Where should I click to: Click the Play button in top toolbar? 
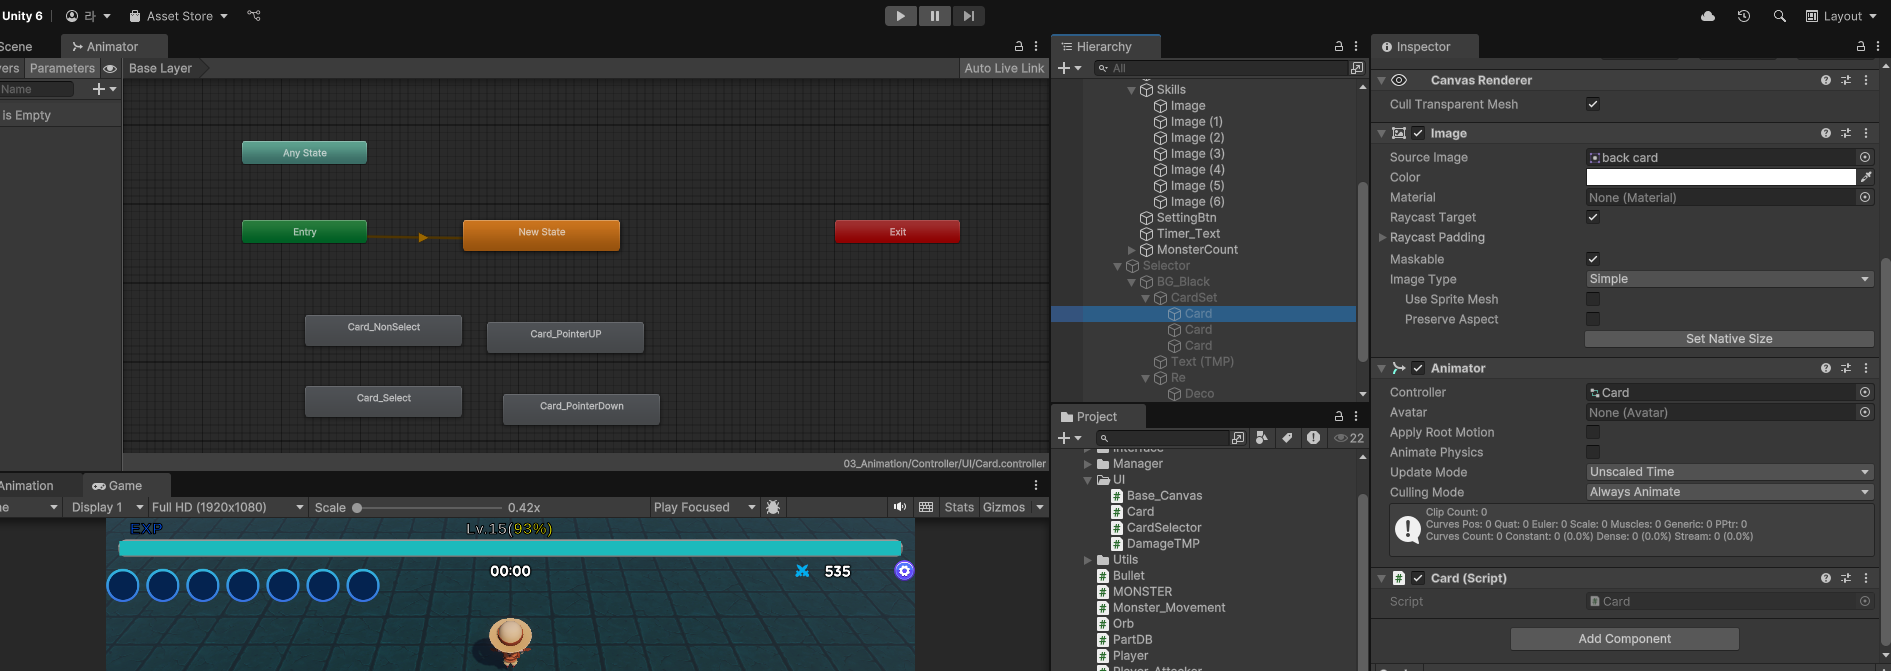901,16
